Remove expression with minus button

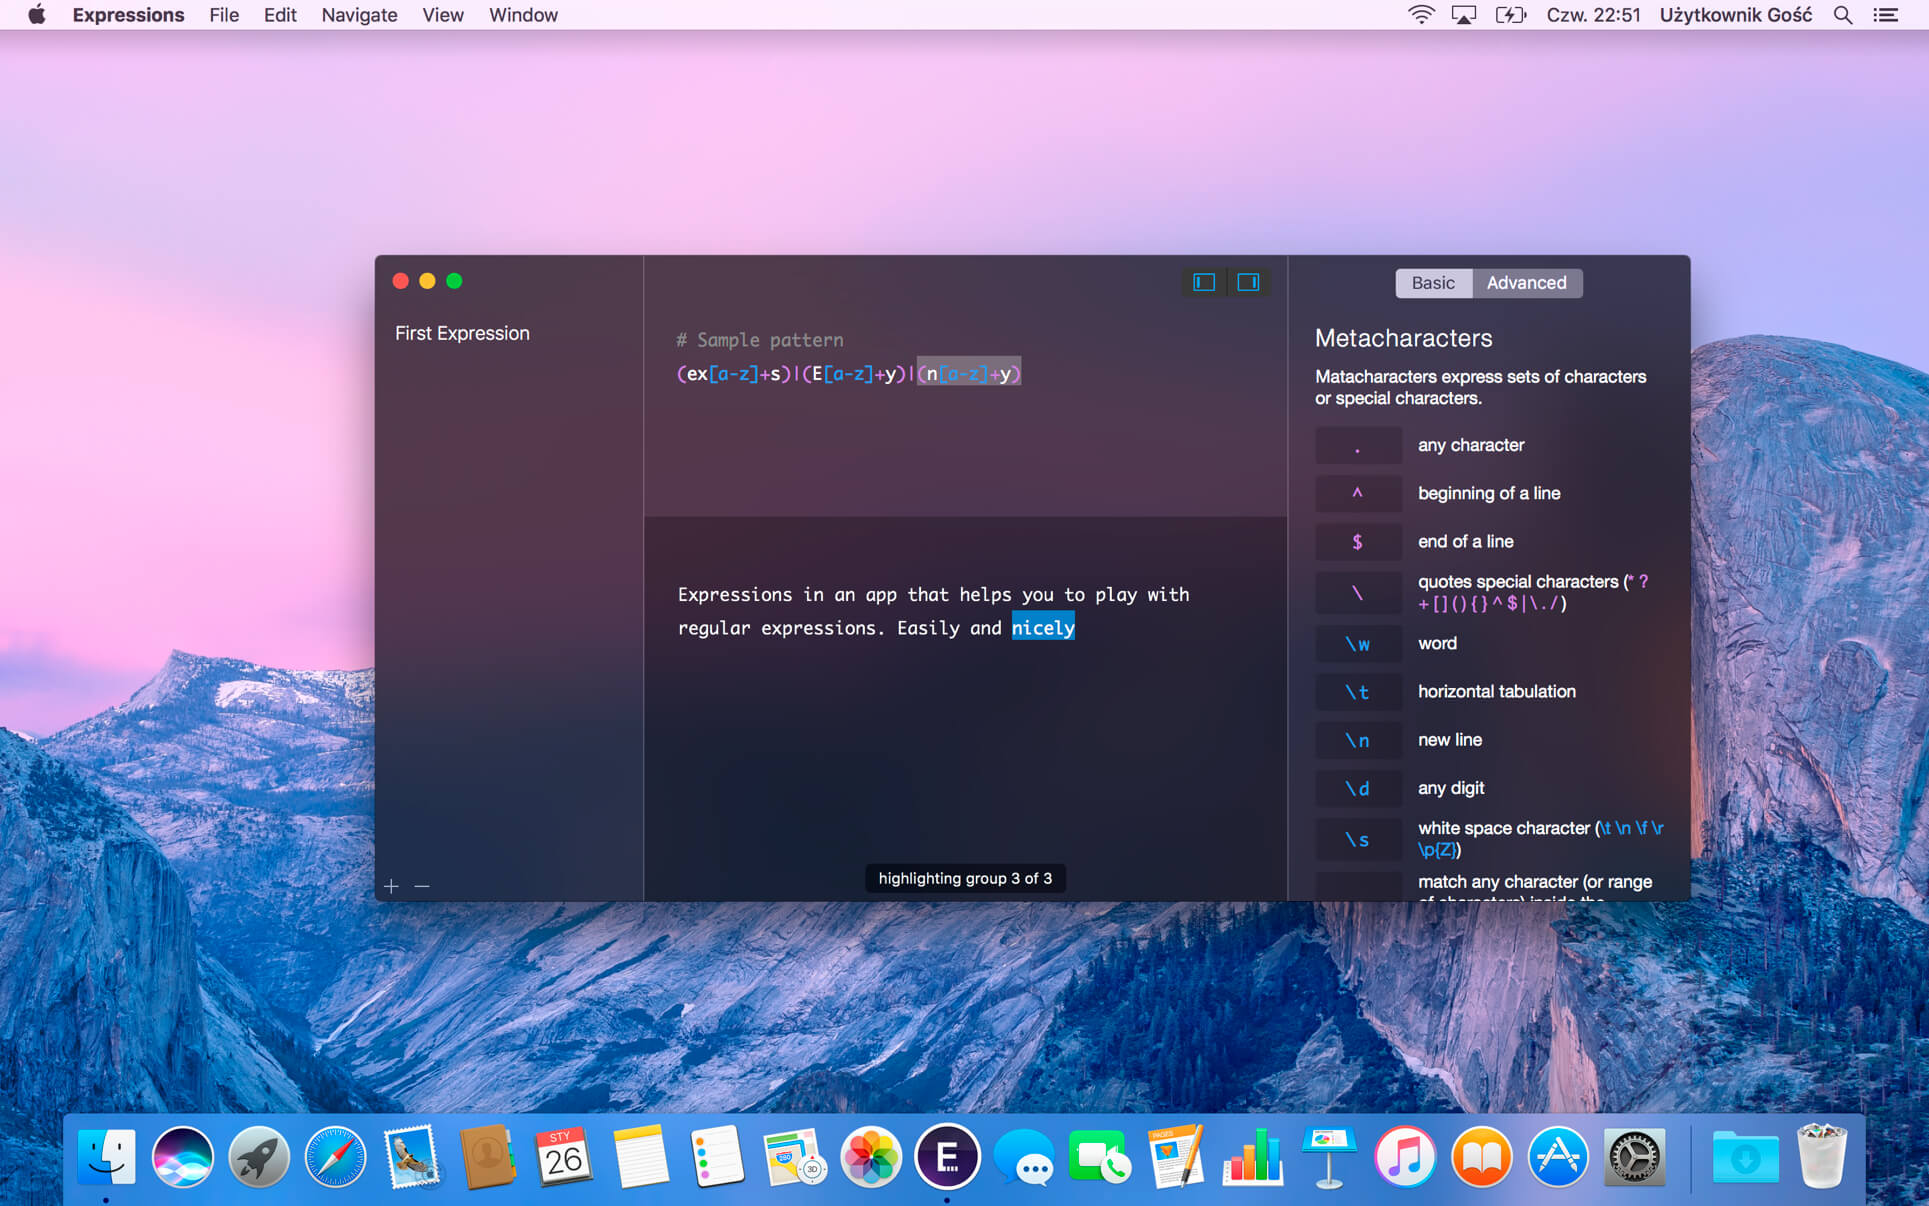coord(422,886)
